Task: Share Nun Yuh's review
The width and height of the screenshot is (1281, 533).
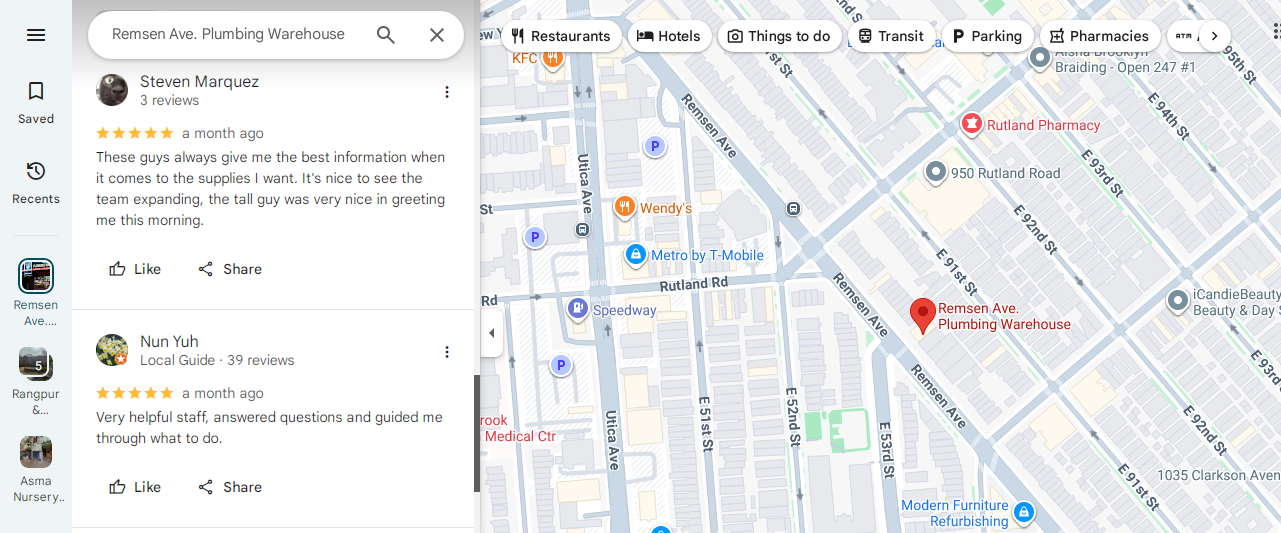Action: click(230, 487)
